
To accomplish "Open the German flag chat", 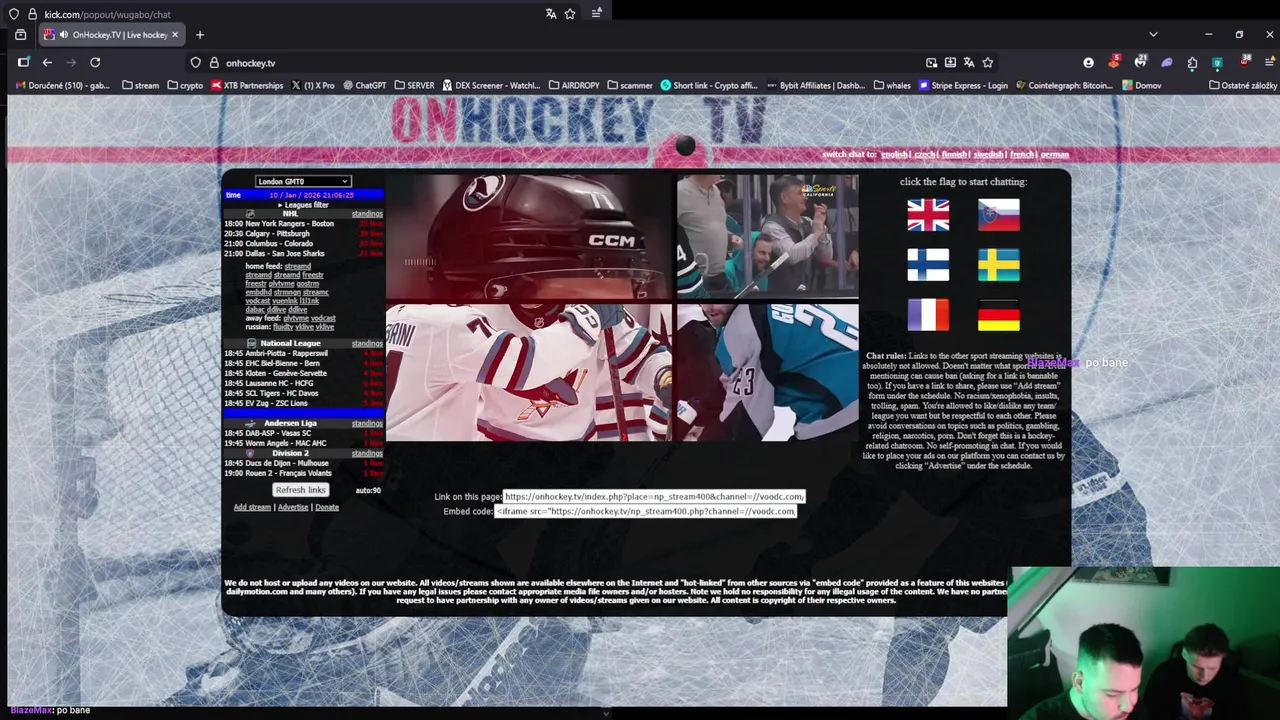I will (x=998, y=315).
